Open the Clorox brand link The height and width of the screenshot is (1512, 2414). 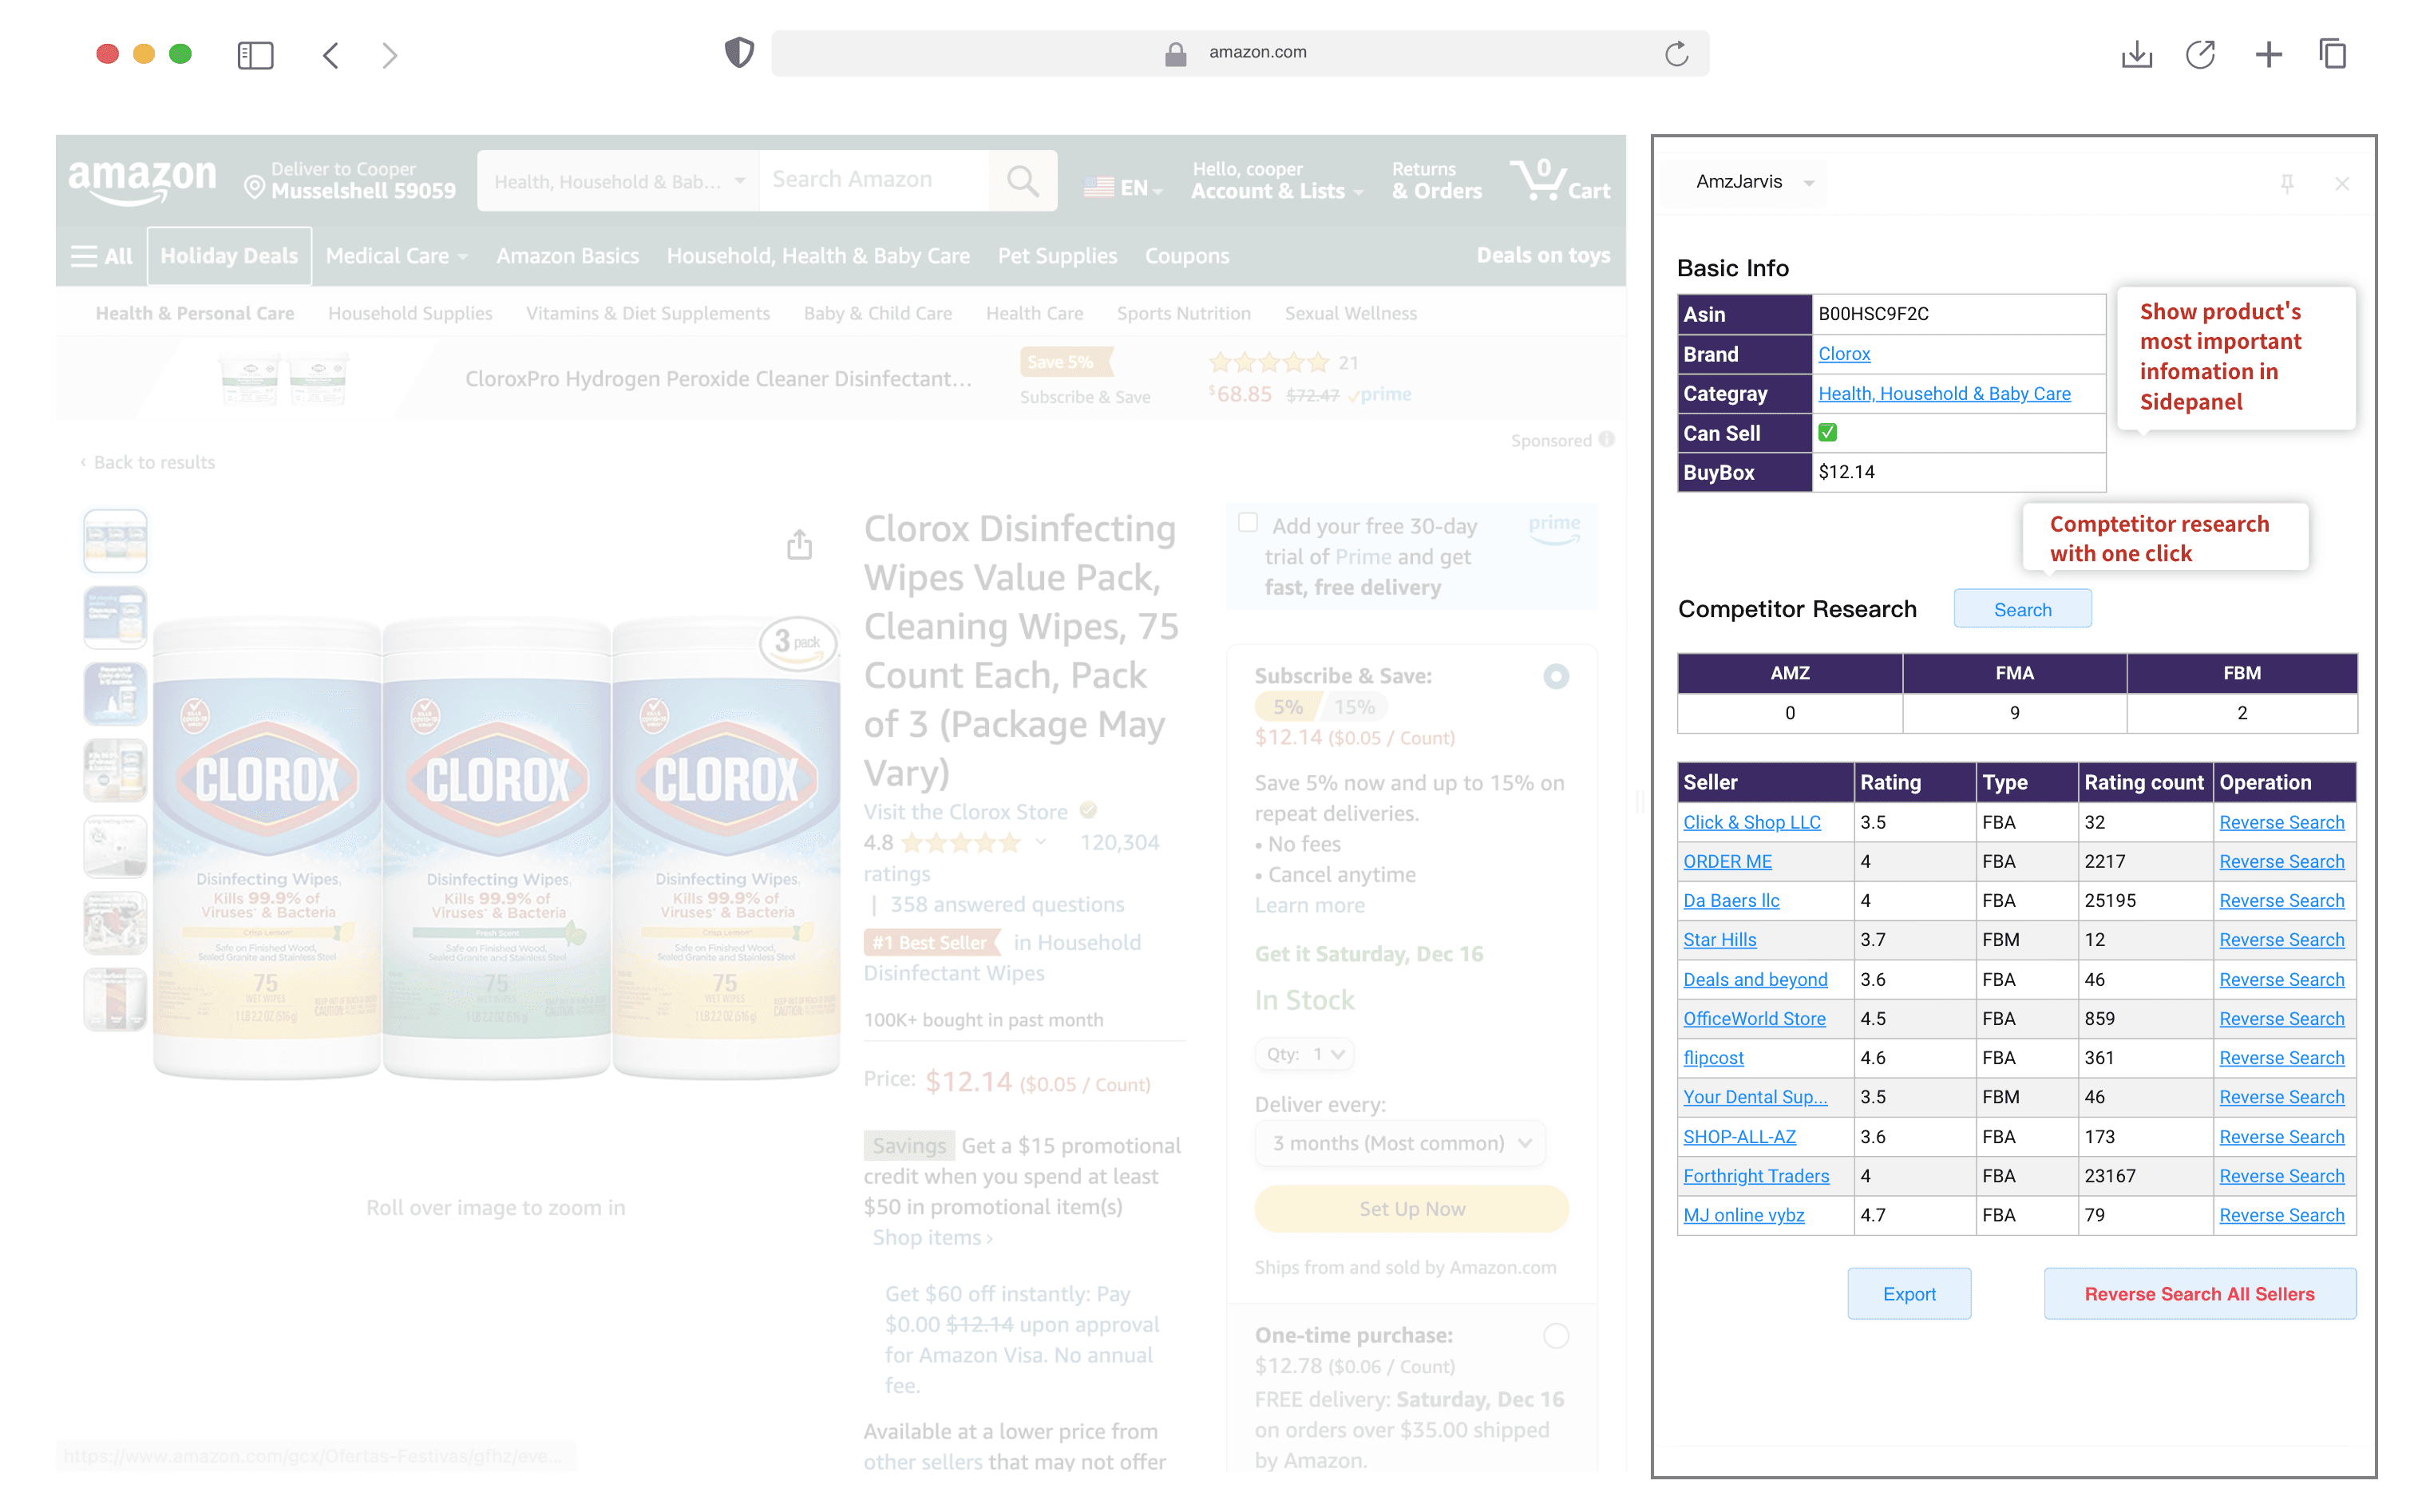(1844, 353)
